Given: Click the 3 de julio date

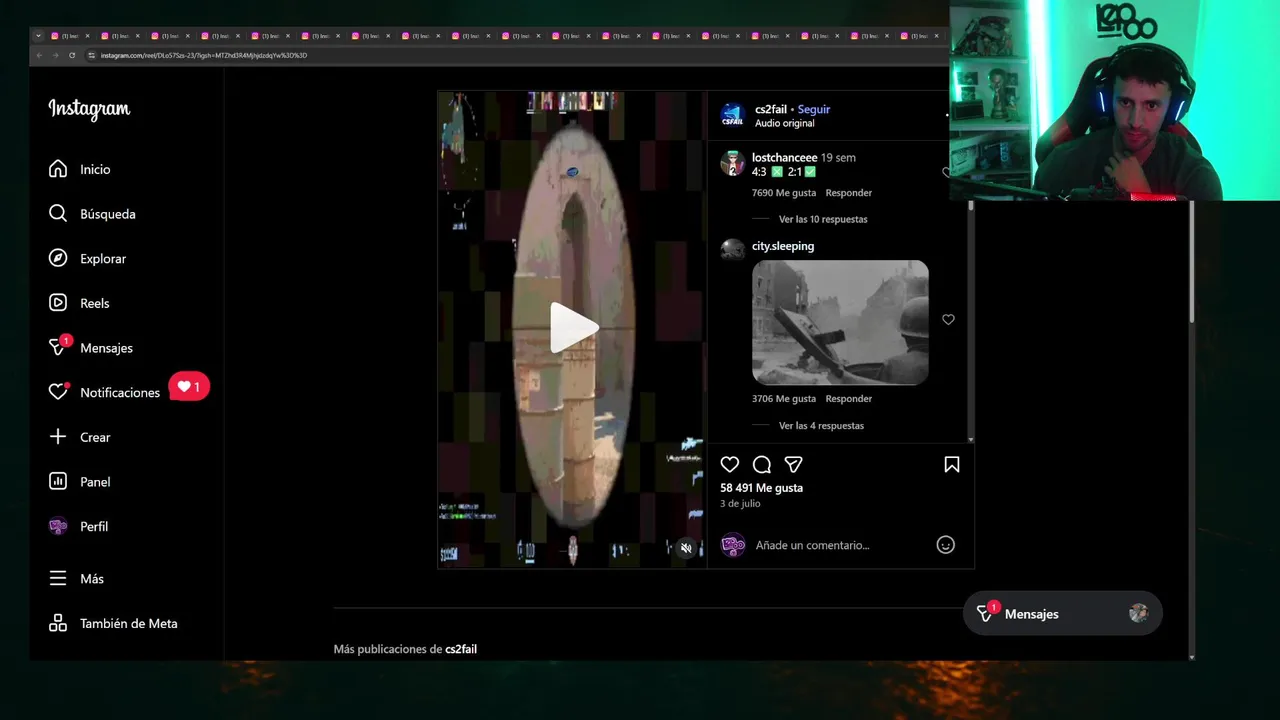Looking at the screenshot, I should [x=740, y=503].
